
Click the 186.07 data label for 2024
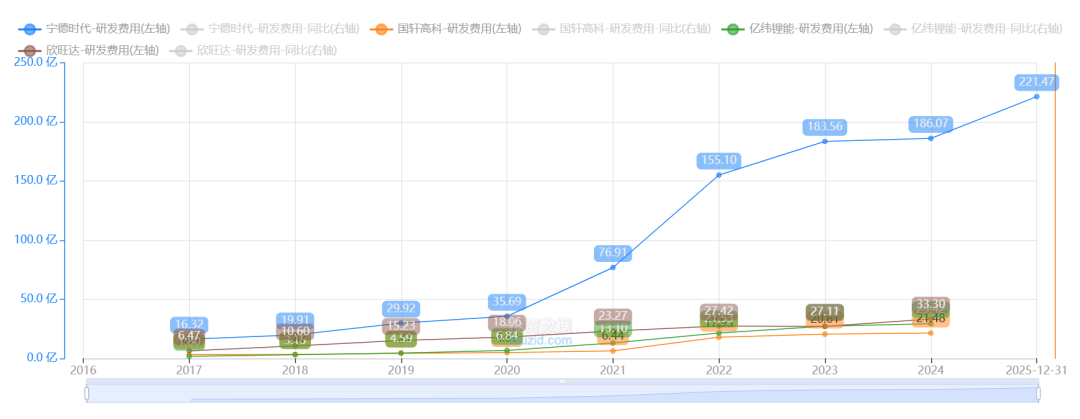(x=931, y=124)
